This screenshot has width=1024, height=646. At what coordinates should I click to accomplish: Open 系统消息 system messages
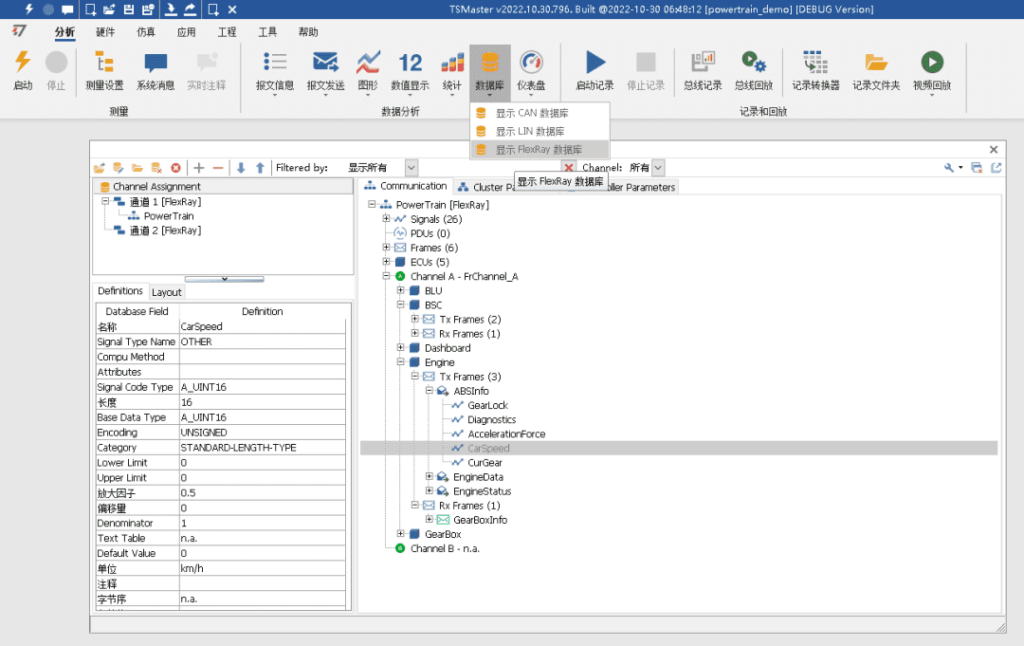click(155, 69)
